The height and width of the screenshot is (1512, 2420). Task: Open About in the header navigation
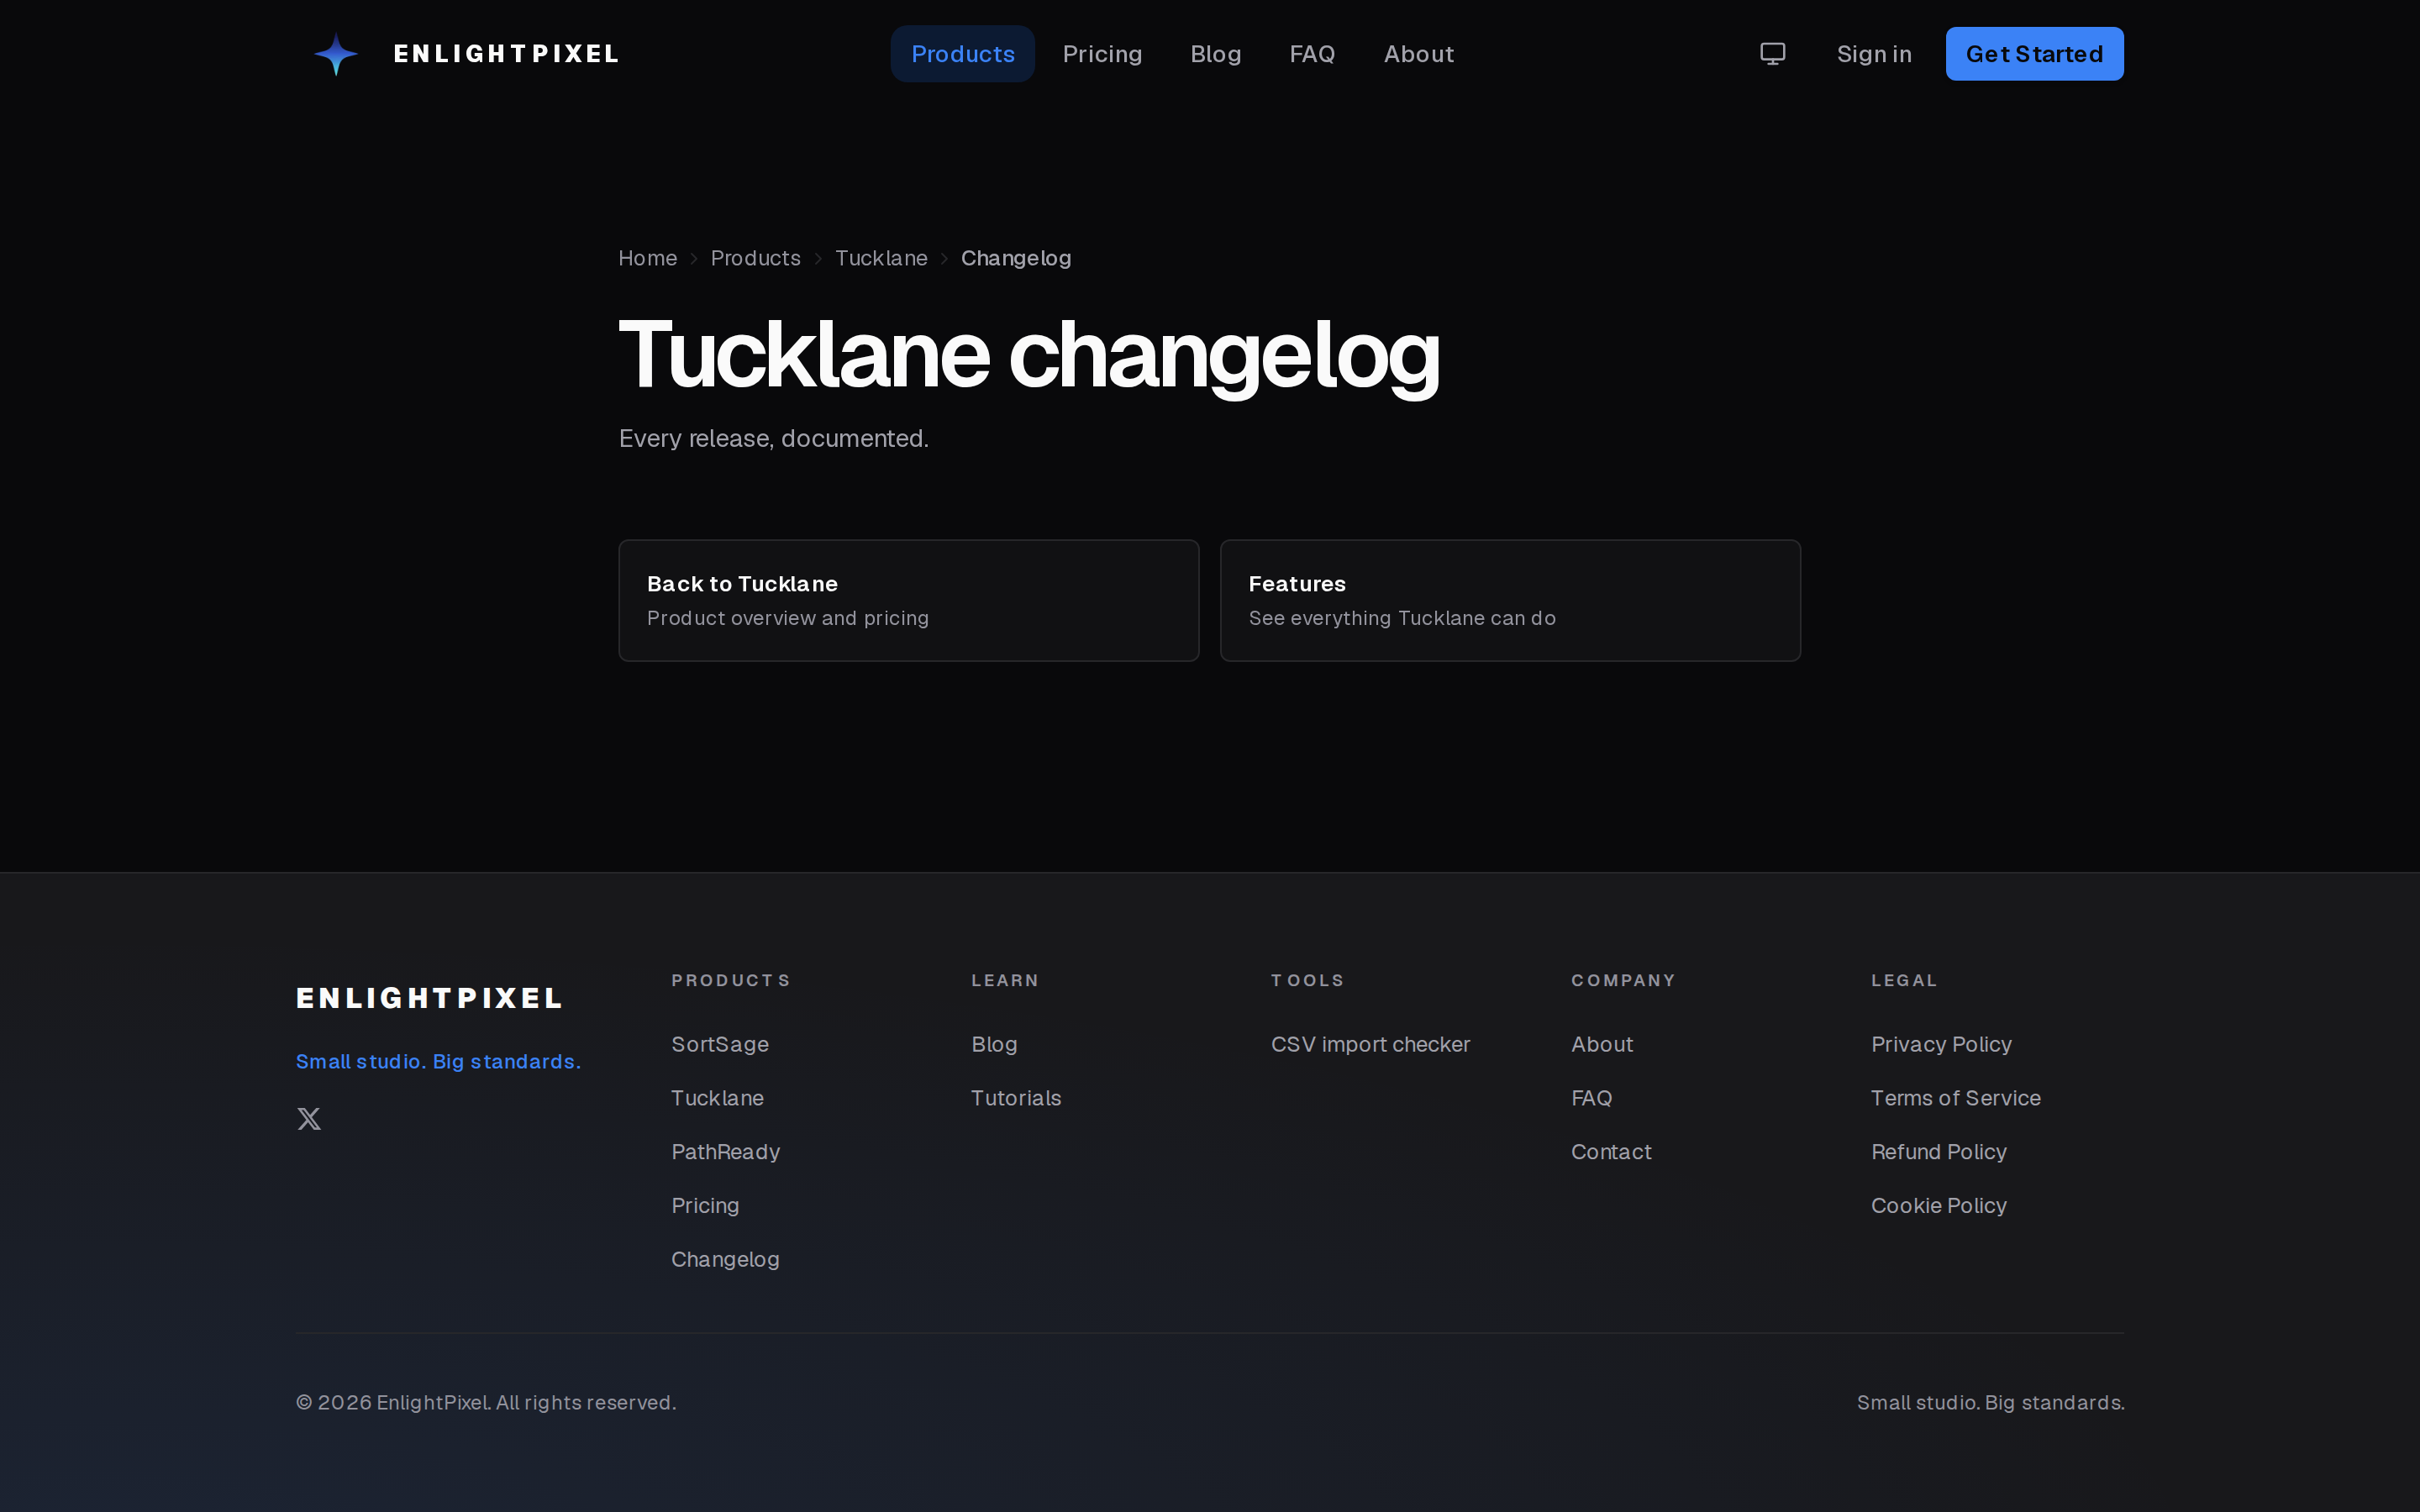pos(1418,54)
